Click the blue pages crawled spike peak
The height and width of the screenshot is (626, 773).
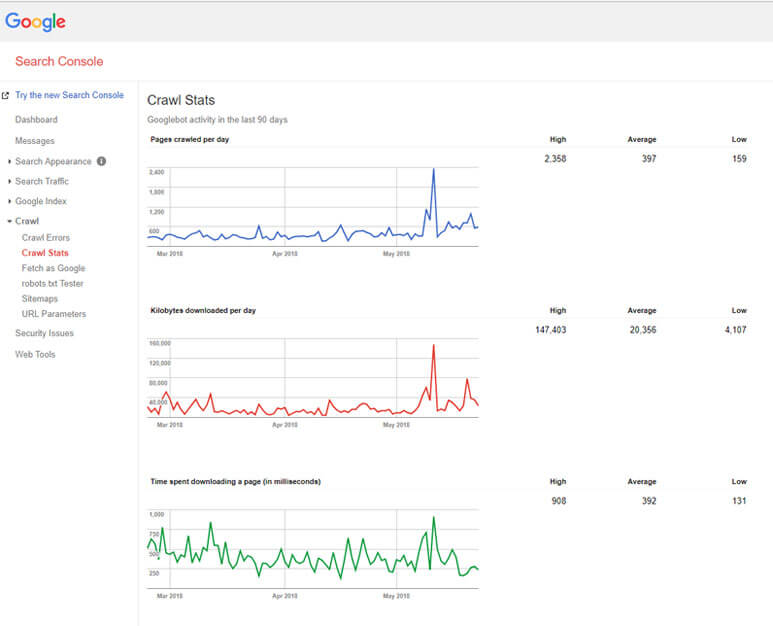[x=433, y=170]
